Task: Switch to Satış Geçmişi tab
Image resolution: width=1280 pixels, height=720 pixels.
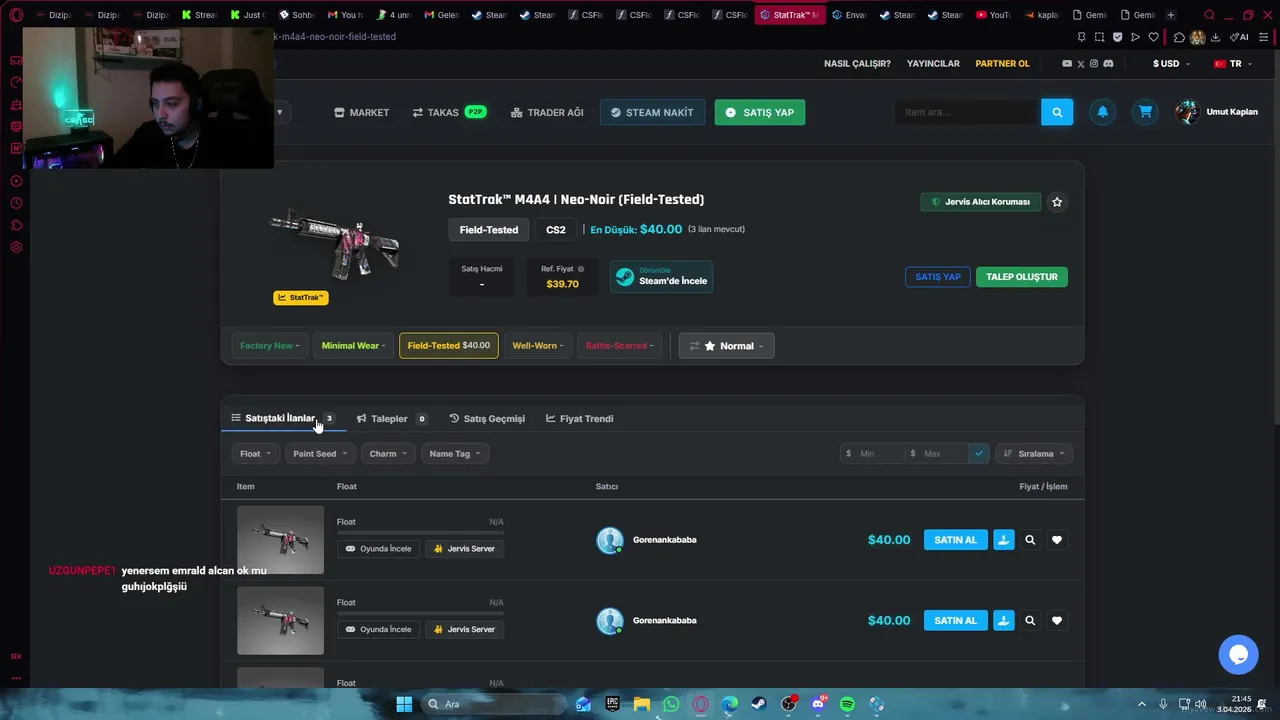Action: click(x=487, y=419)
